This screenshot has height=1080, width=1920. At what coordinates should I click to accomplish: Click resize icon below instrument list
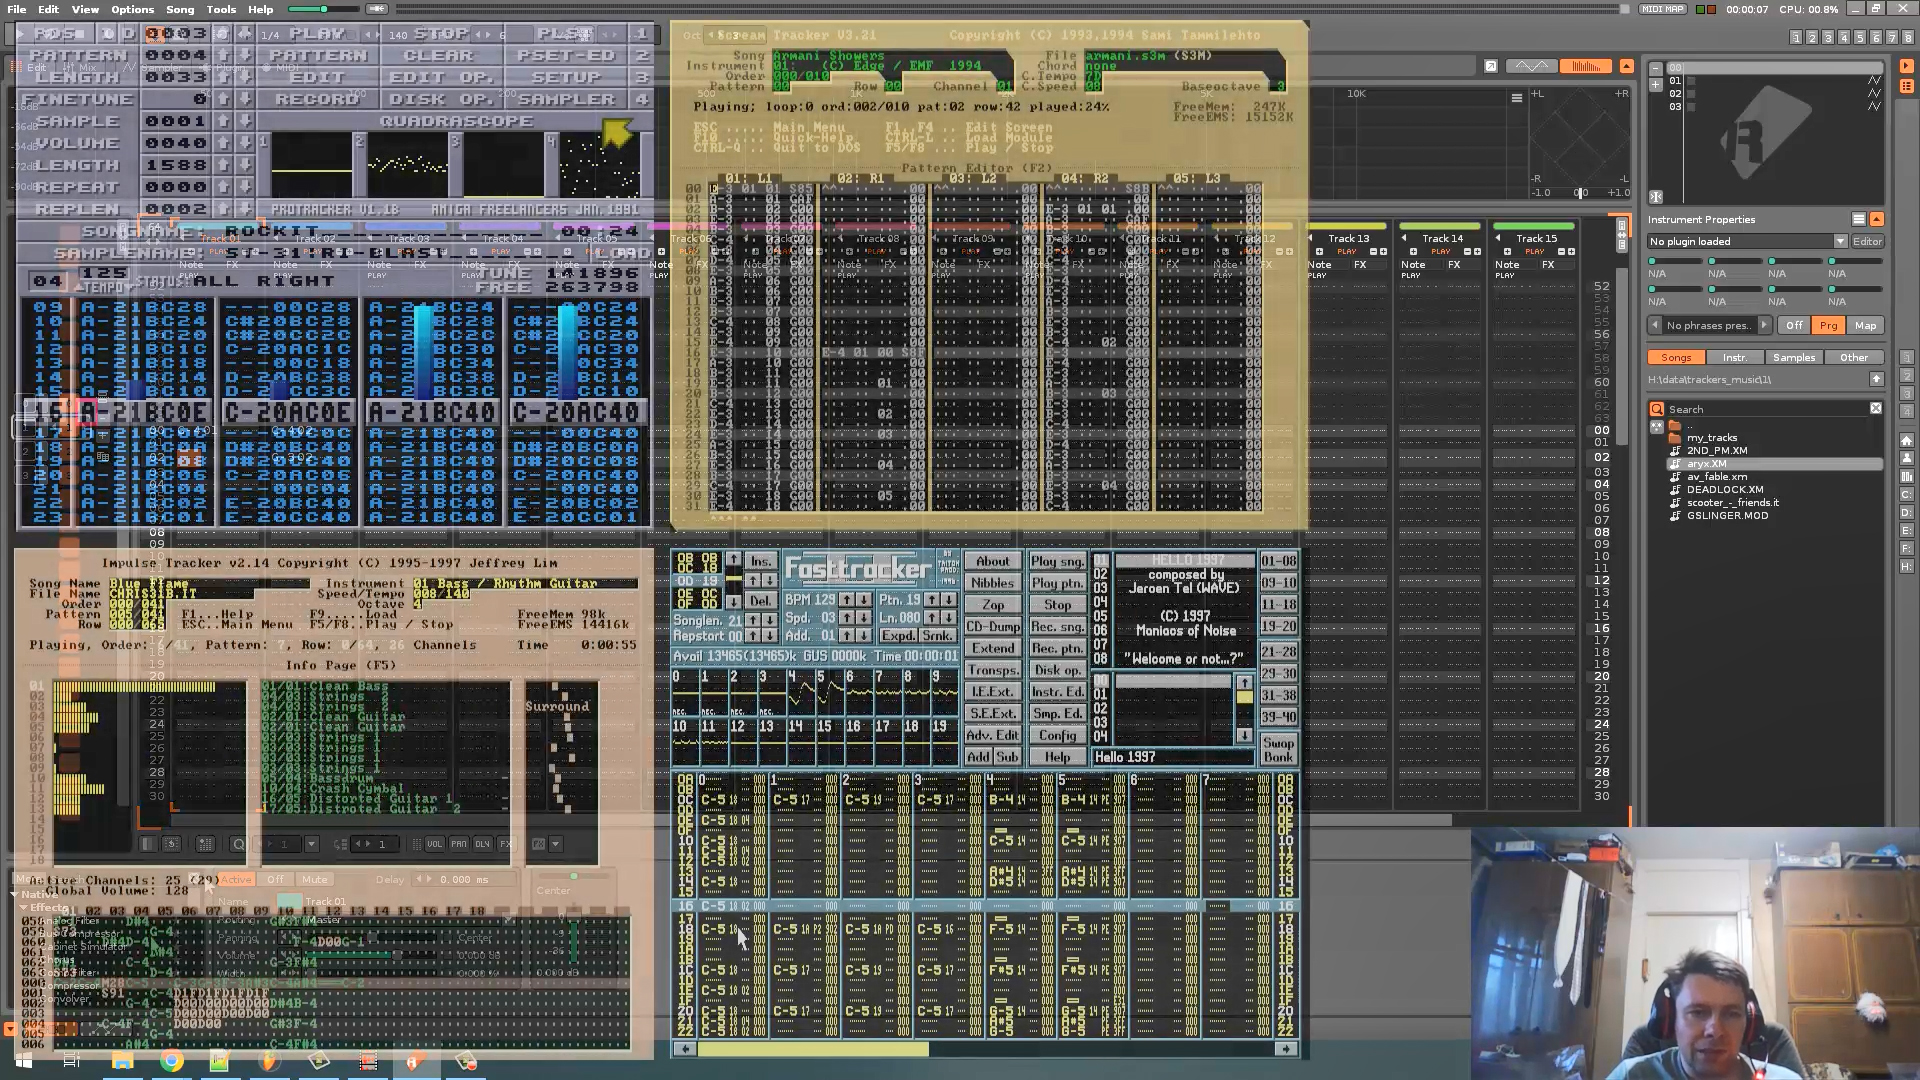click(x=1656, y=197)
